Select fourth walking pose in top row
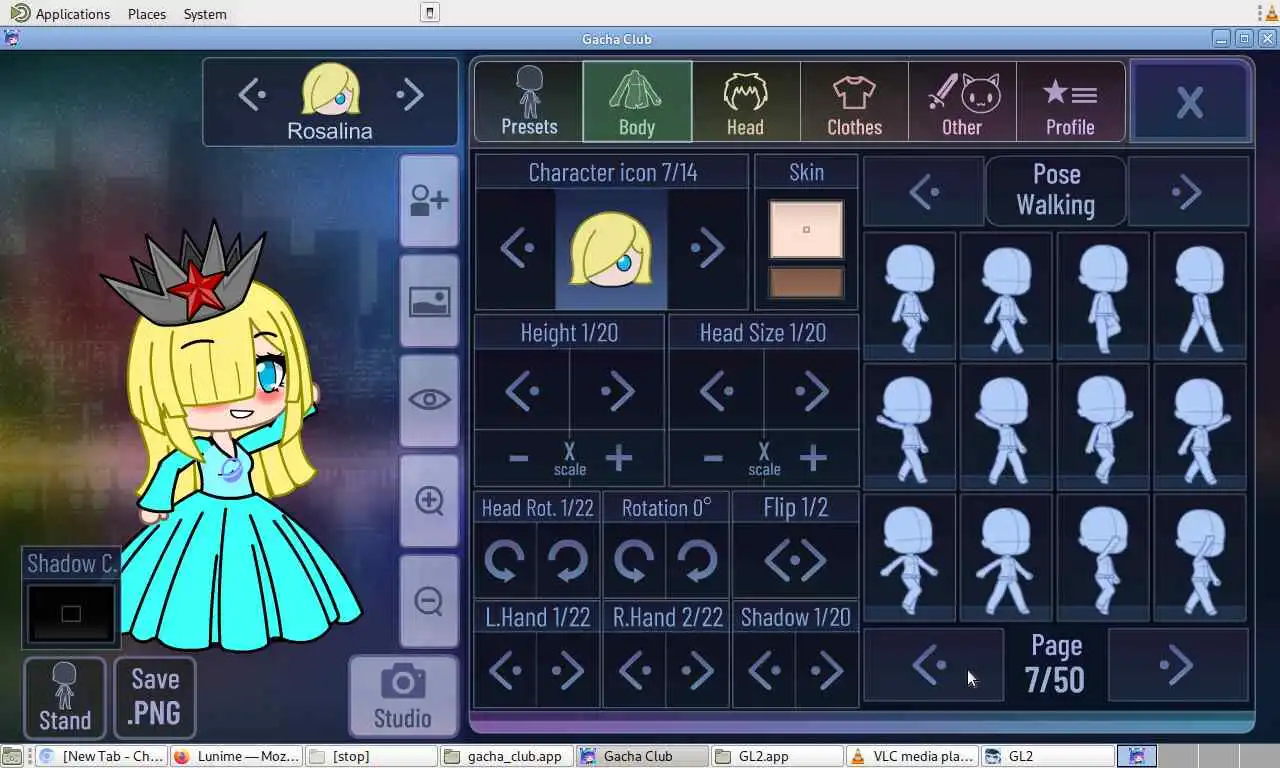Viewport: 1280px width, 768px height. click(x=1200, y=295)
